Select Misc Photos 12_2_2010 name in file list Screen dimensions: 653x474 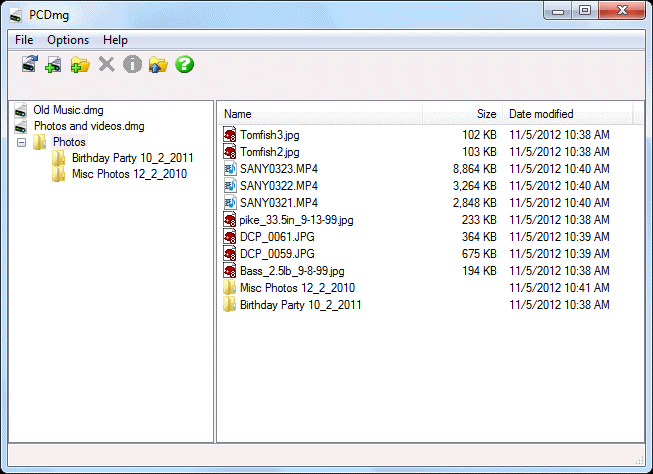coord(297,288)
